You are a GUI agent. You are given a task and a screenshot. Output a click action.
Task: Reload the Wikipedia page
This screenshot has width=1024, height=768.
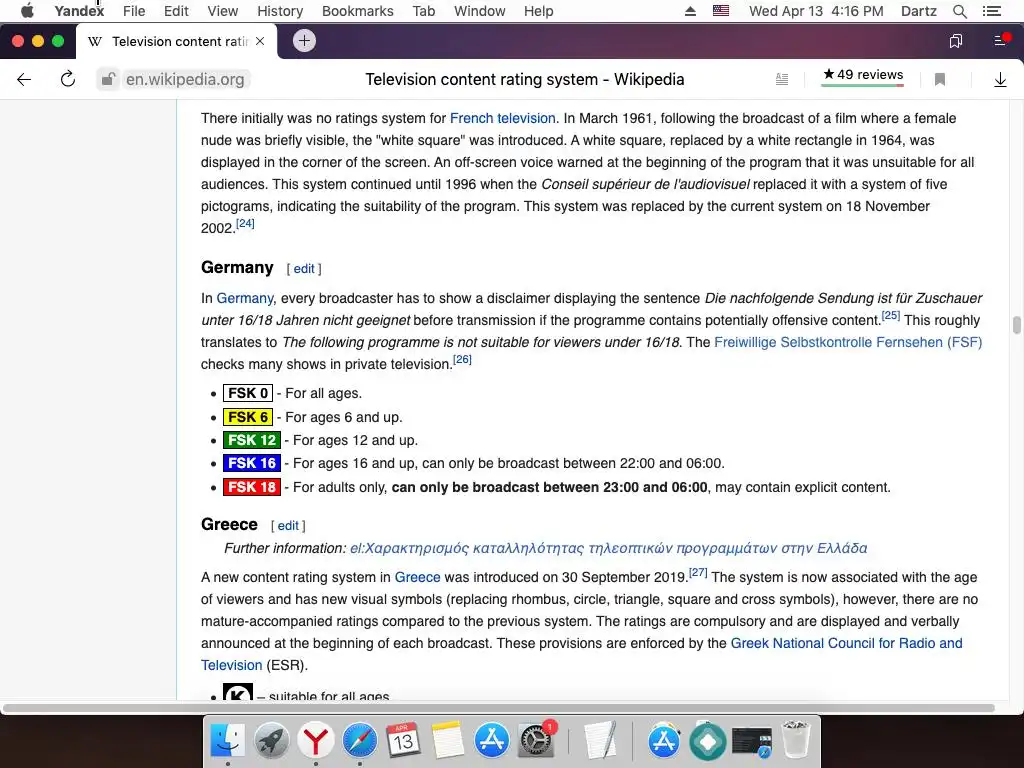[67, 80]
